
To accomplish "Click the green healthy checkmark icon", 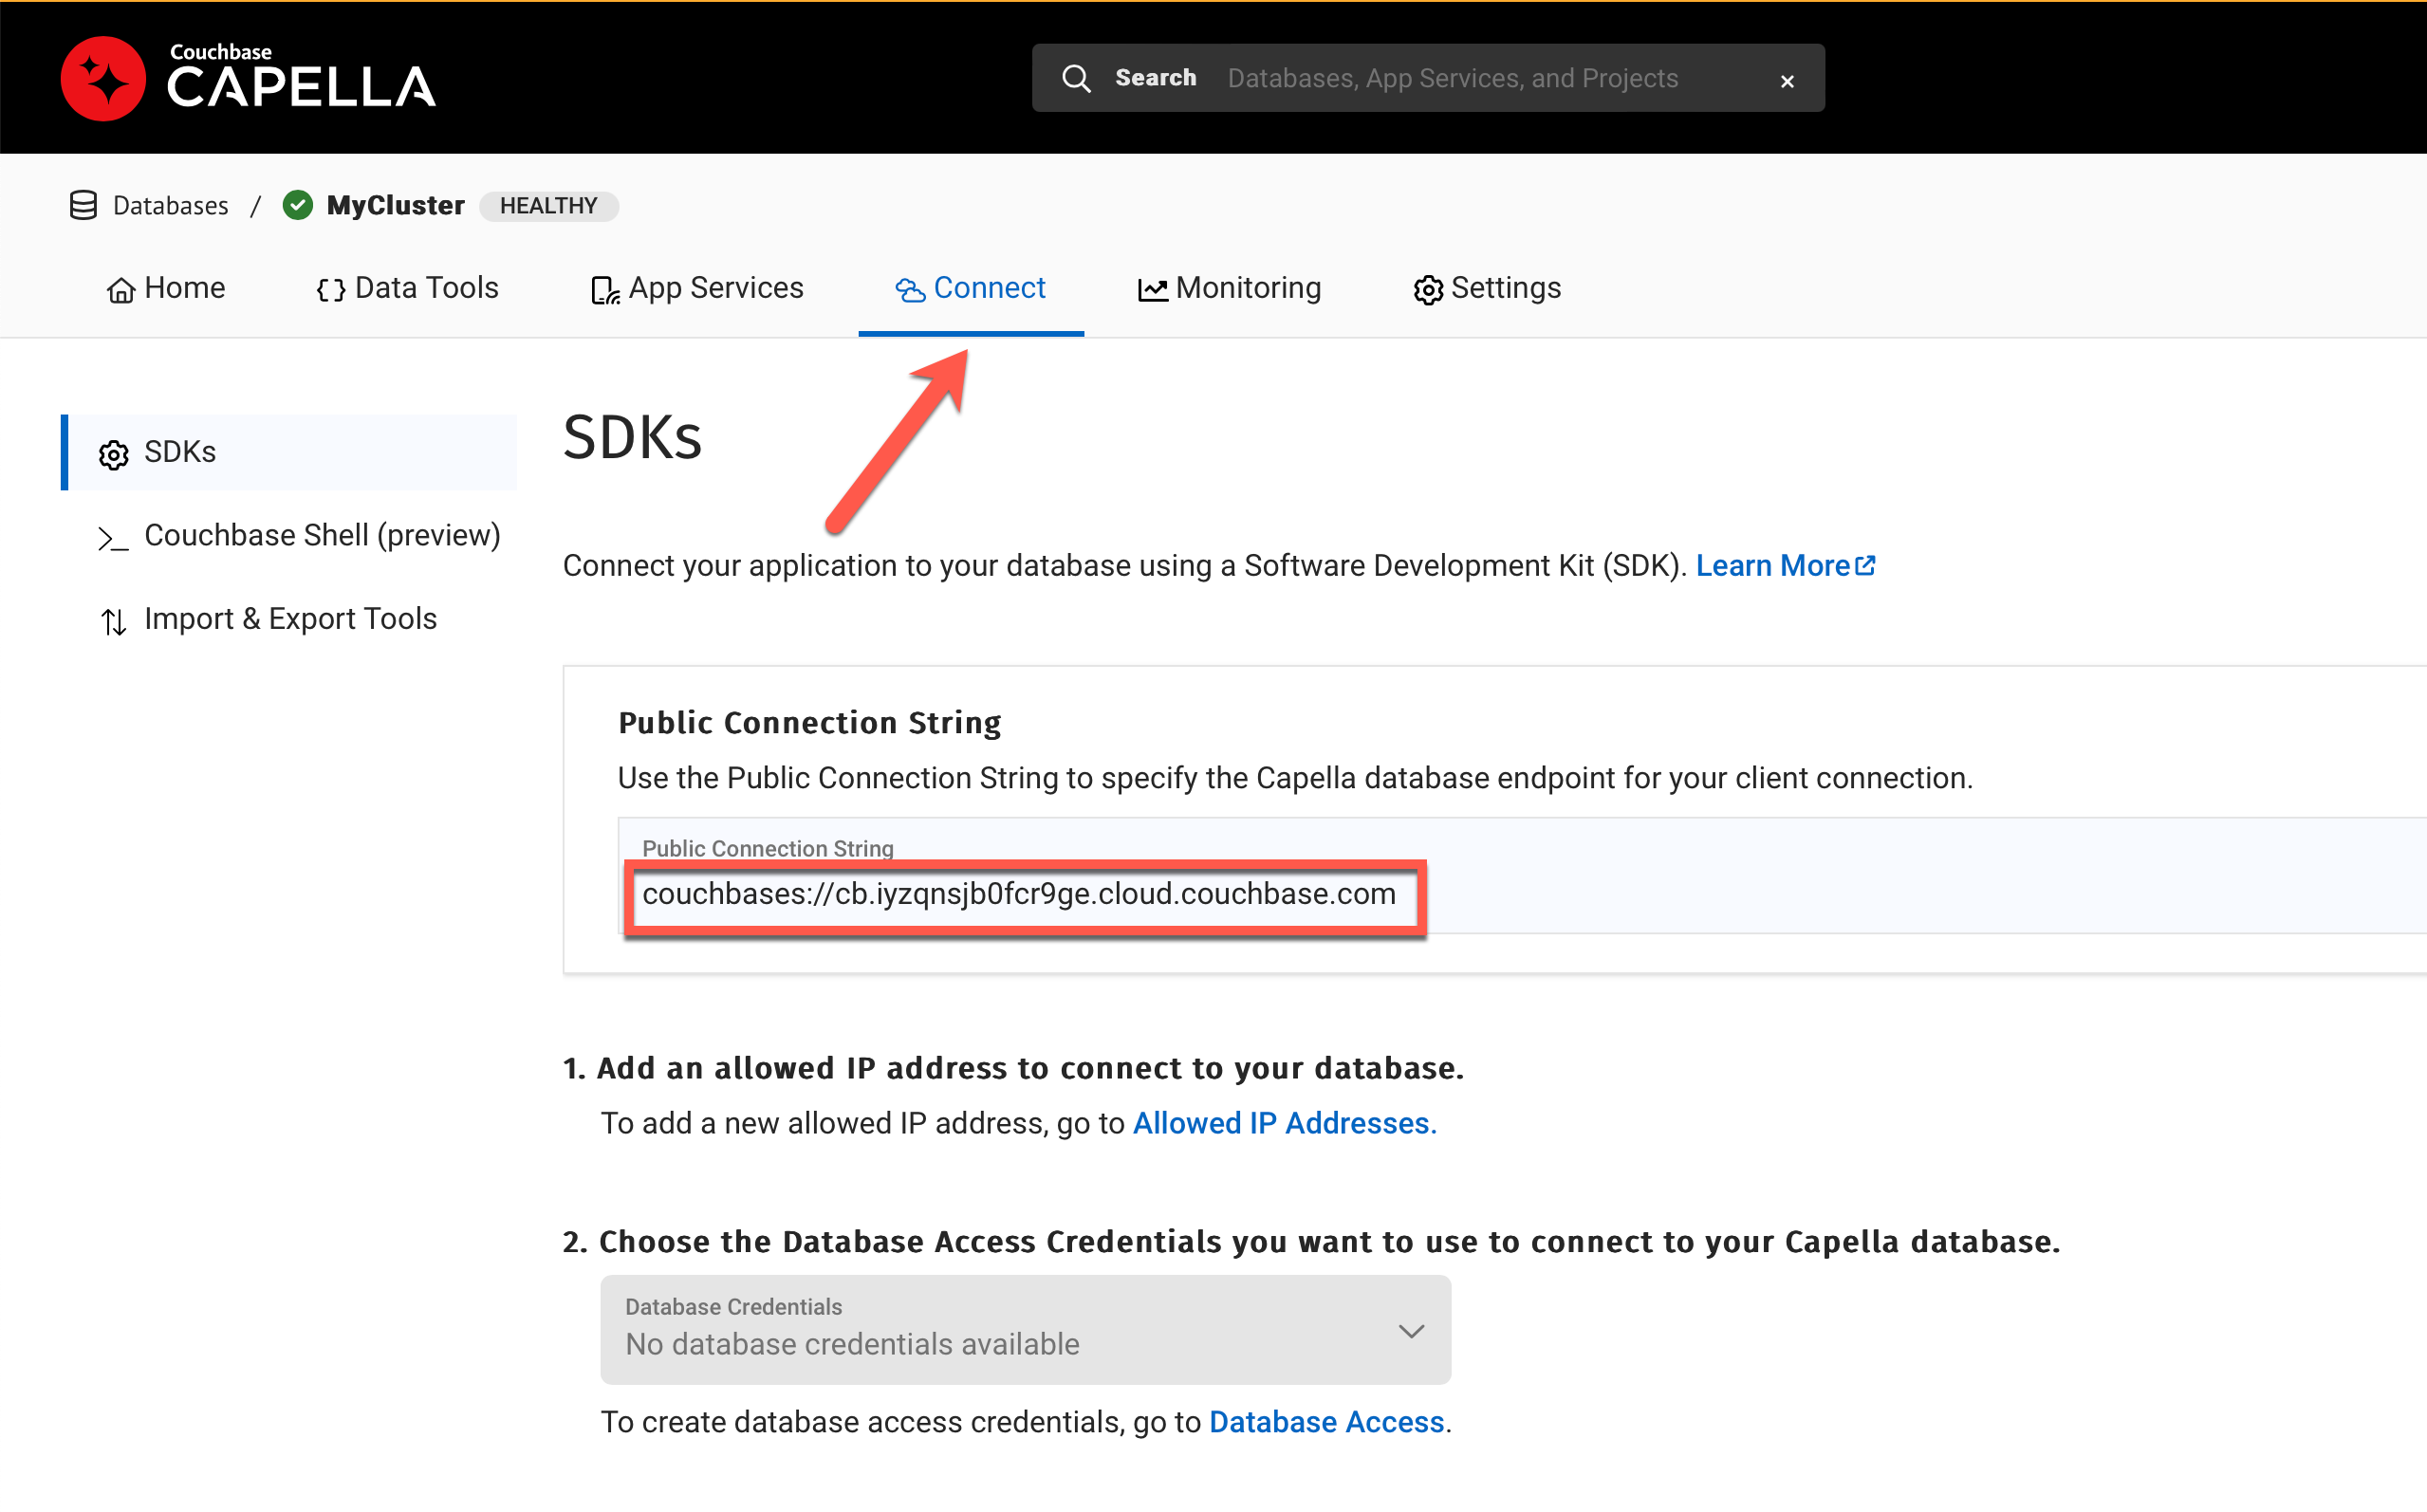I will (x=298, y=205).
